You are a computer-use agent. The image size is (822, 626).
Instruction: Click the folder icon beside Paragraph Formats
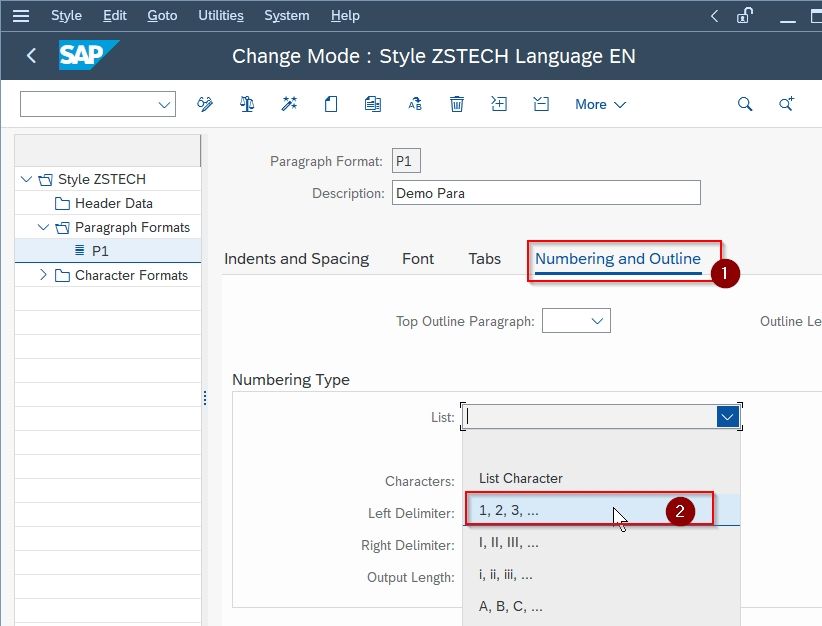point(62,228)
